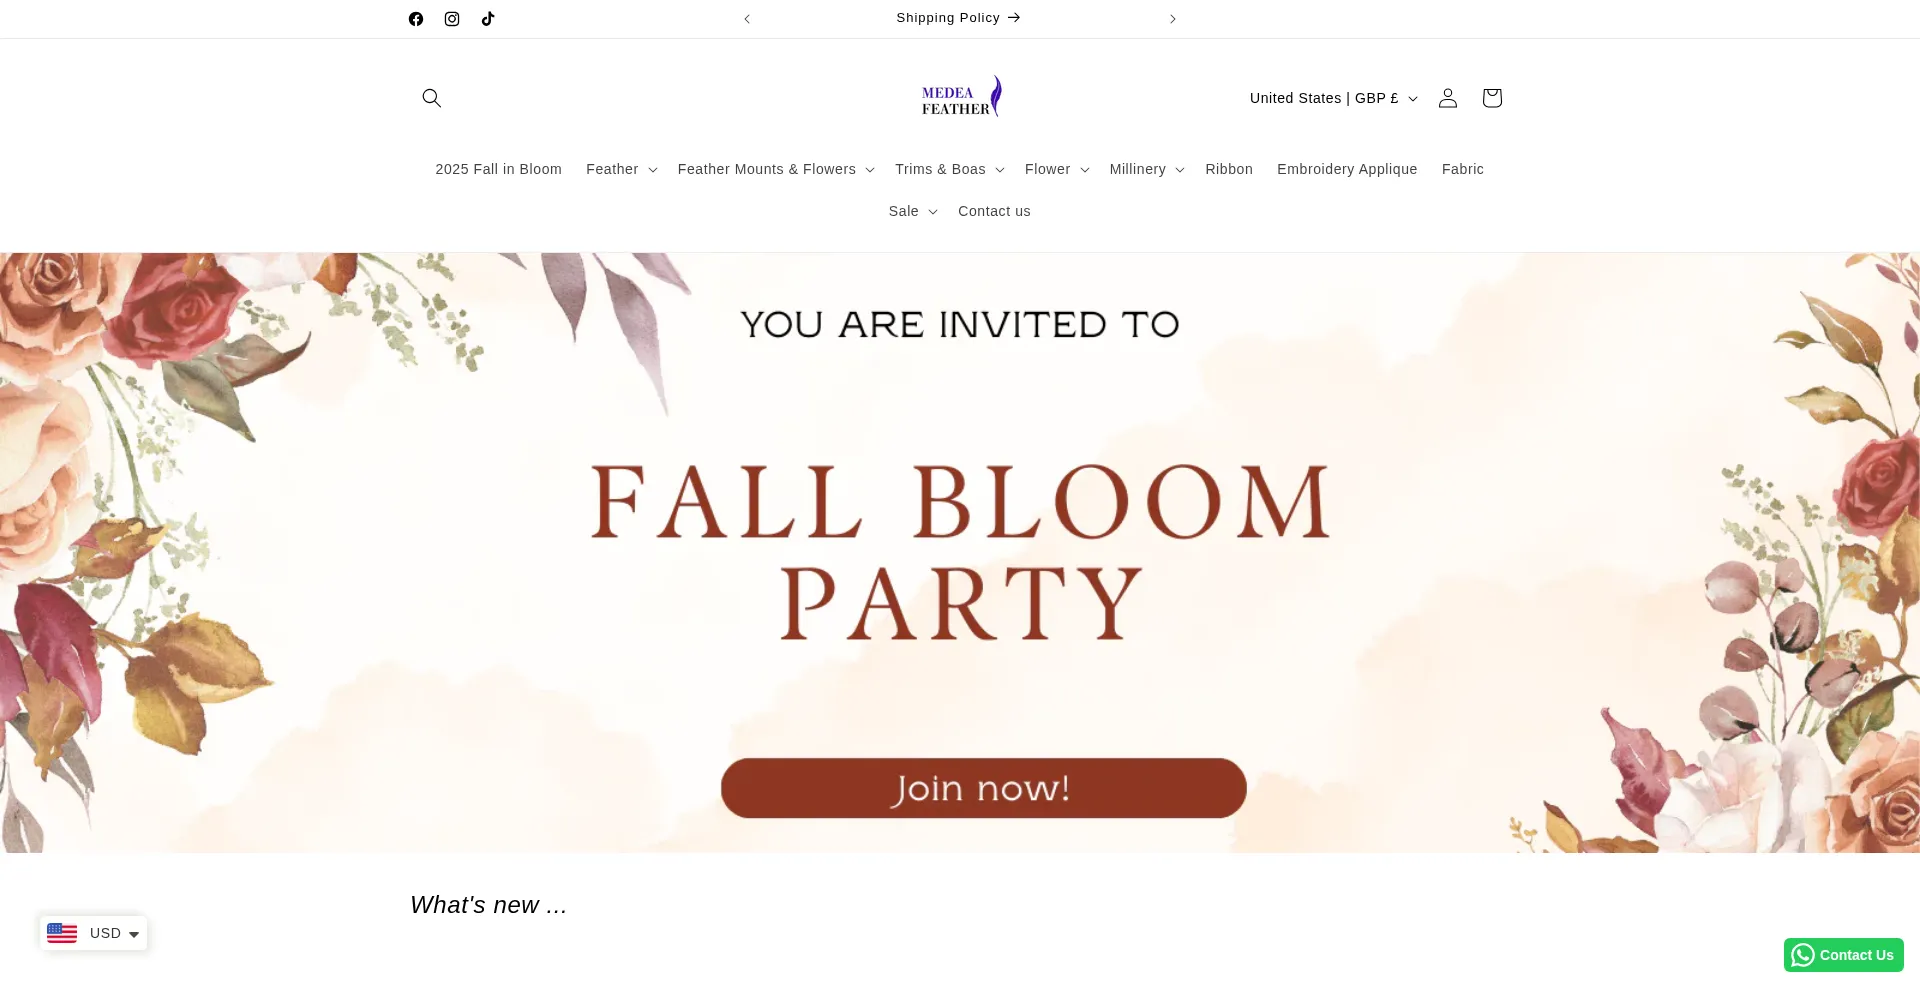
Task: Expand the Millinery navigation dropdown
Action: (x=1146, y=170)
